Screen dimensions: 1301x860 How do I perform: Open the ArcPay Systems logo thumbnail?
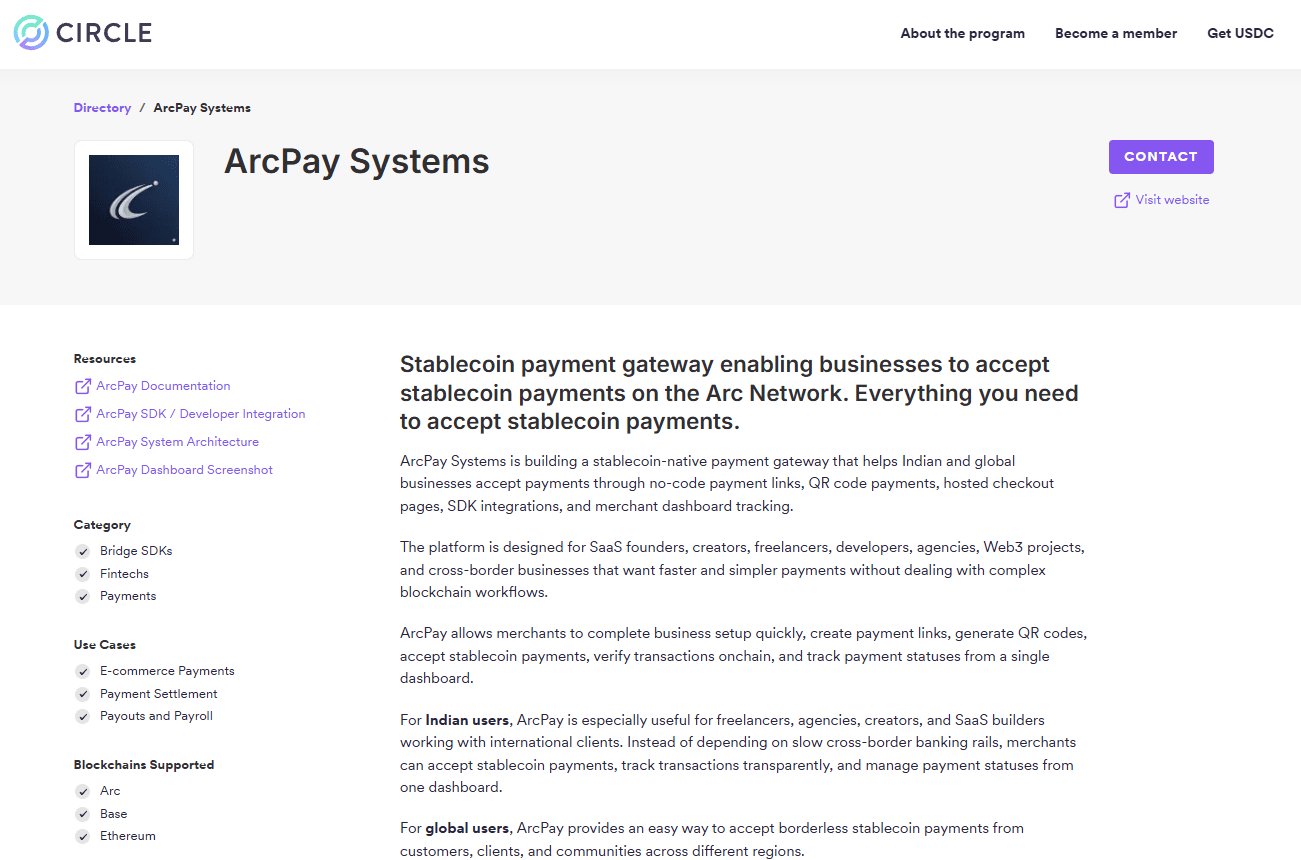[x=134, y=200]
